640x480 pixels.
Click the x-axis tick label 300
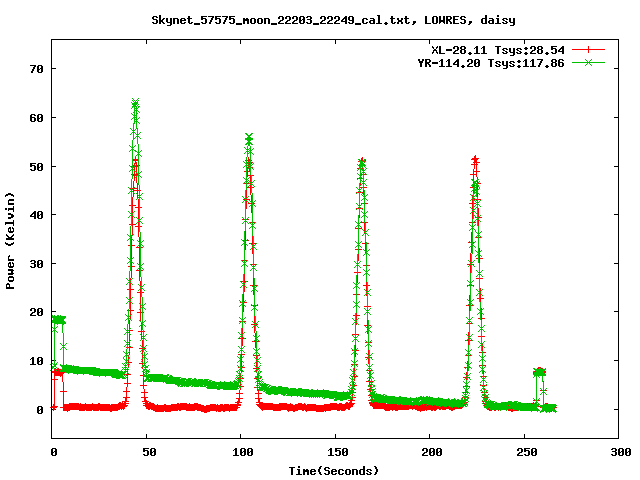[621, 452]
